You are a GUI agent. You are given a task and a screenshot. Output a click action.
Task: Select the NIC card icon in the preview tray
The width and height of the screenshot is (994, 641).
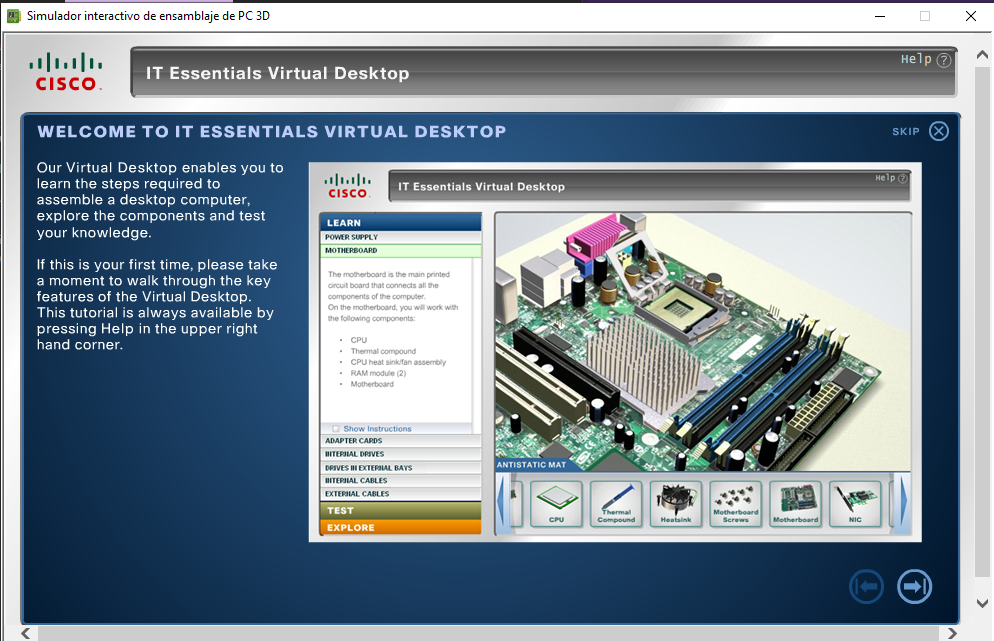[855, 504]
